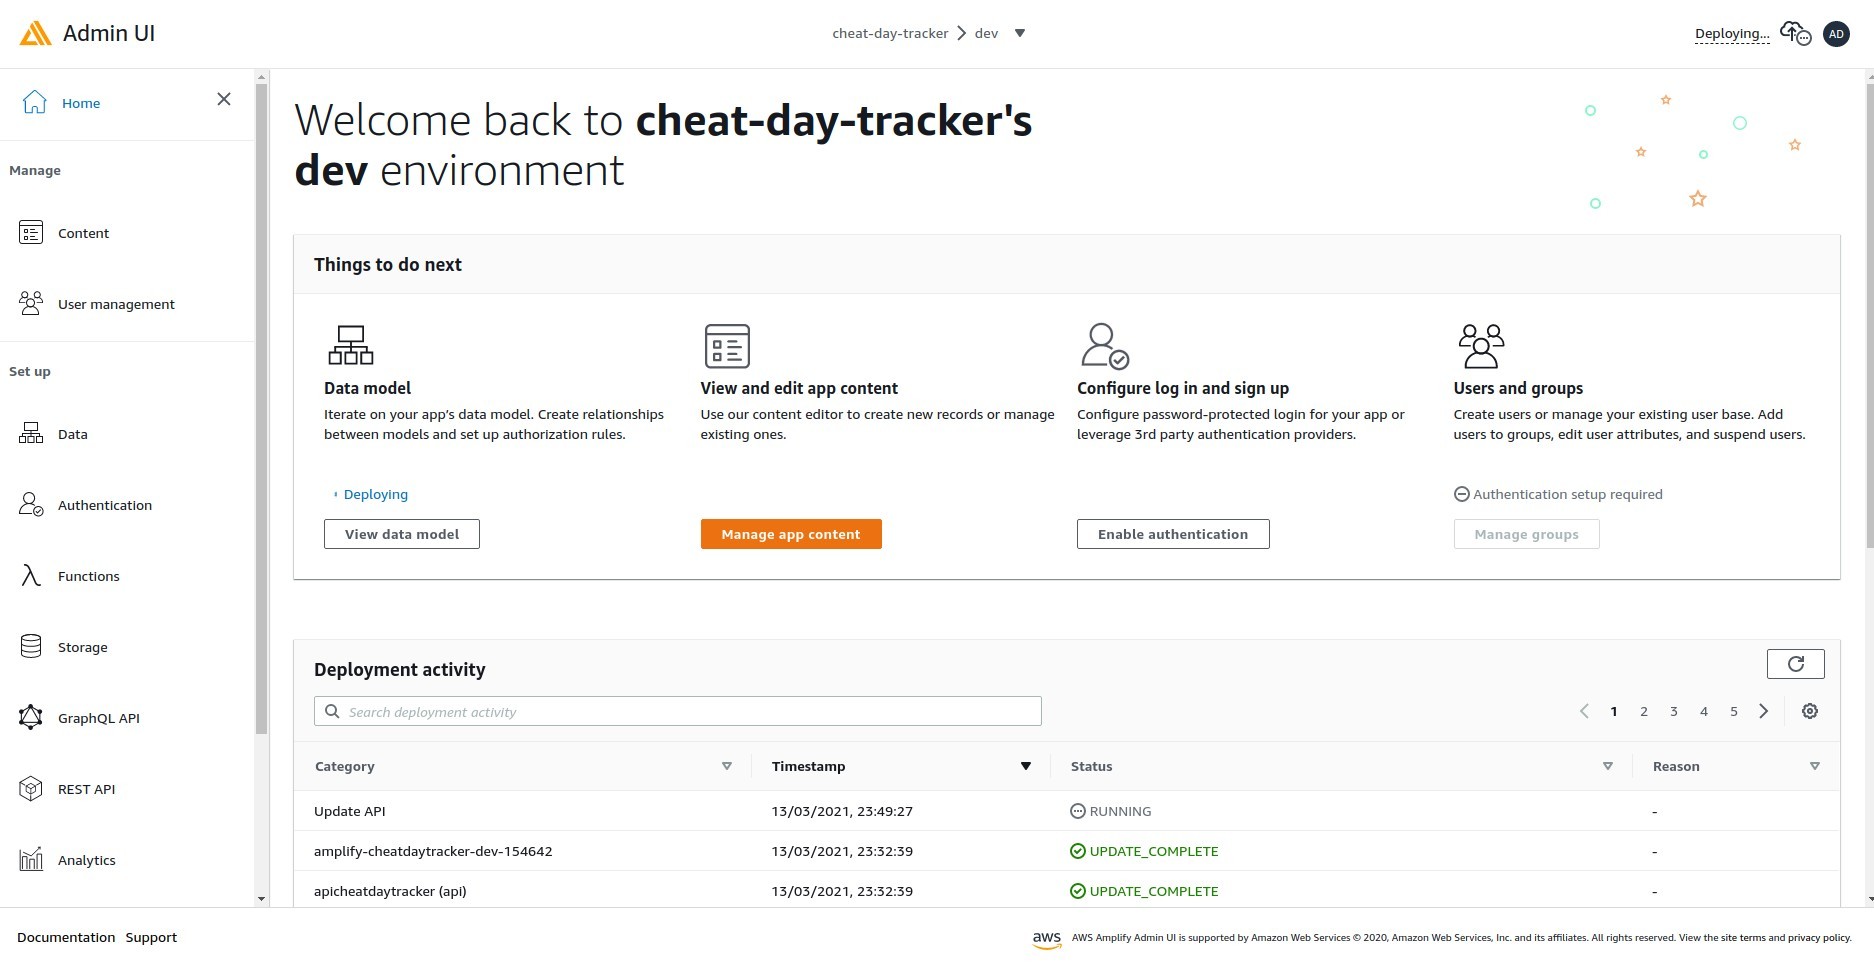1874x963 pixels.
Task: Open Status column filter arrow
Action: tap(1608, 766)
